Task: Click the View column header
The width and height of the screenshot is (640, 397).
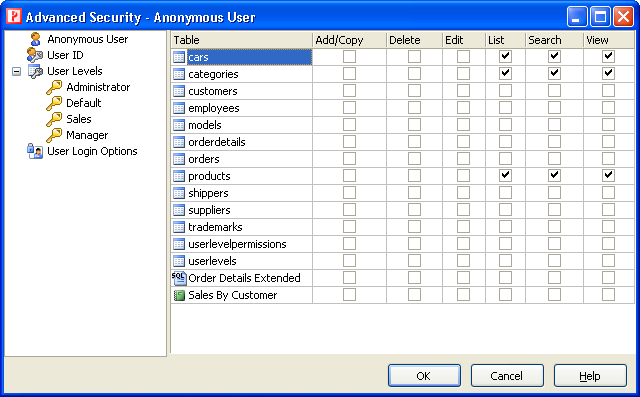Action: click(609, 40)
